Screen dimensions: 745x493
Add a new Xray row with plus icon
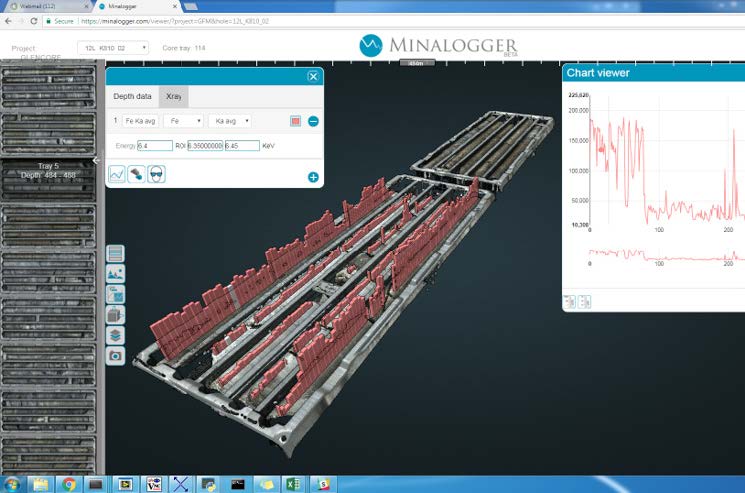[313, 177]
